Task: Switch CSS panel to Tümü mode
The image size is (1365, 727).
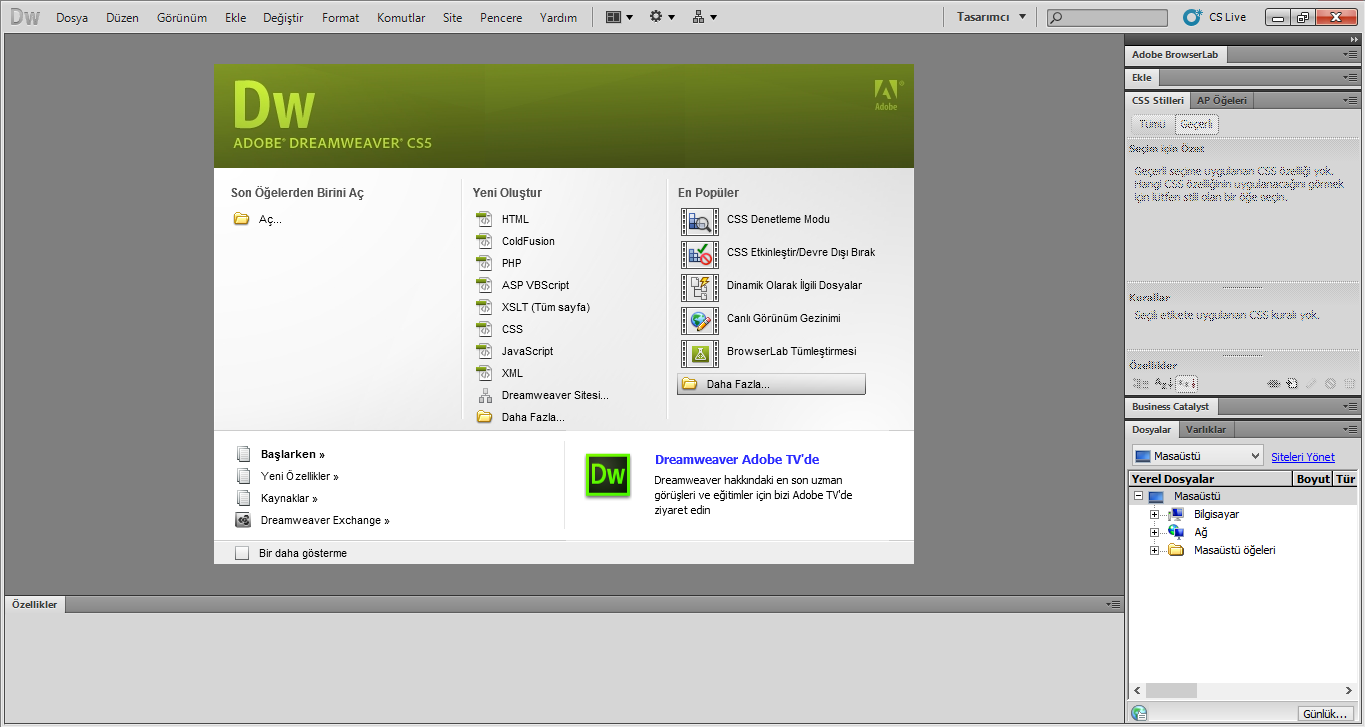Action: point(1153,125)
